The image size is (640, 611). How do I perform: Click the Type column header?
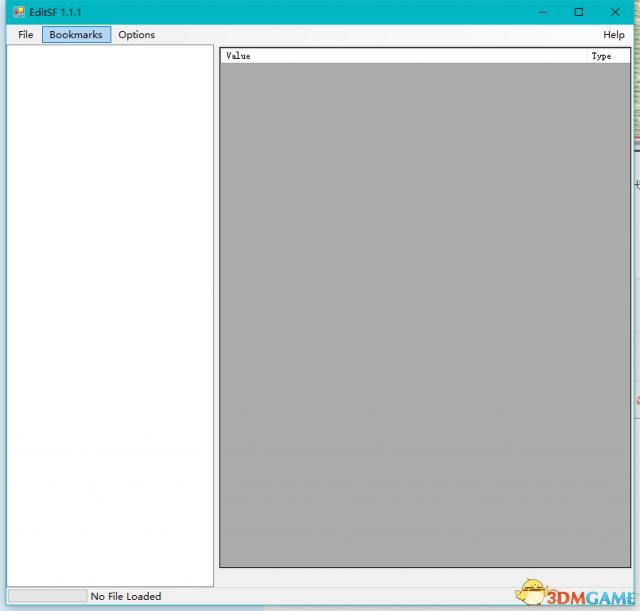click(607, 56)
